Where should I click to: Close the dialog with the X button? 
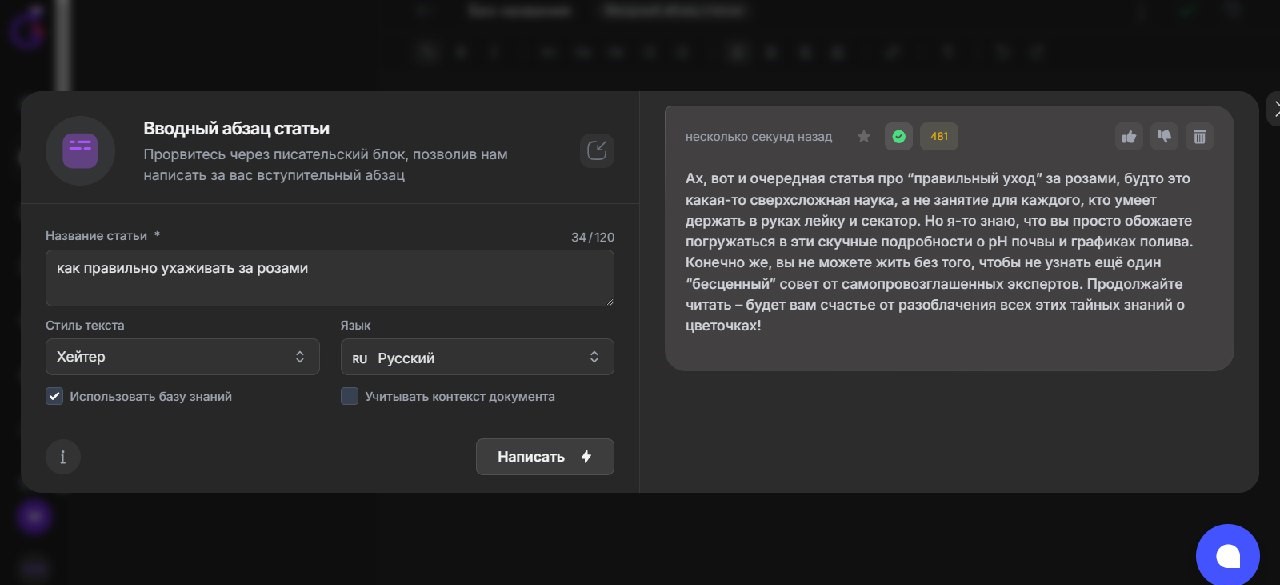(x=1272, y=107)
